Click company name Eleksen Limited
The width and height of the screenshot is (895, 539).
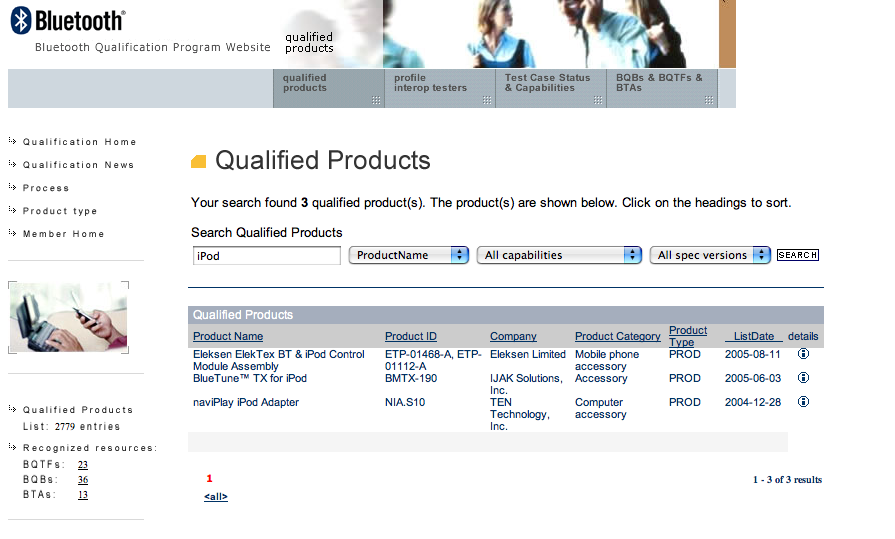[x=527, y=354]
